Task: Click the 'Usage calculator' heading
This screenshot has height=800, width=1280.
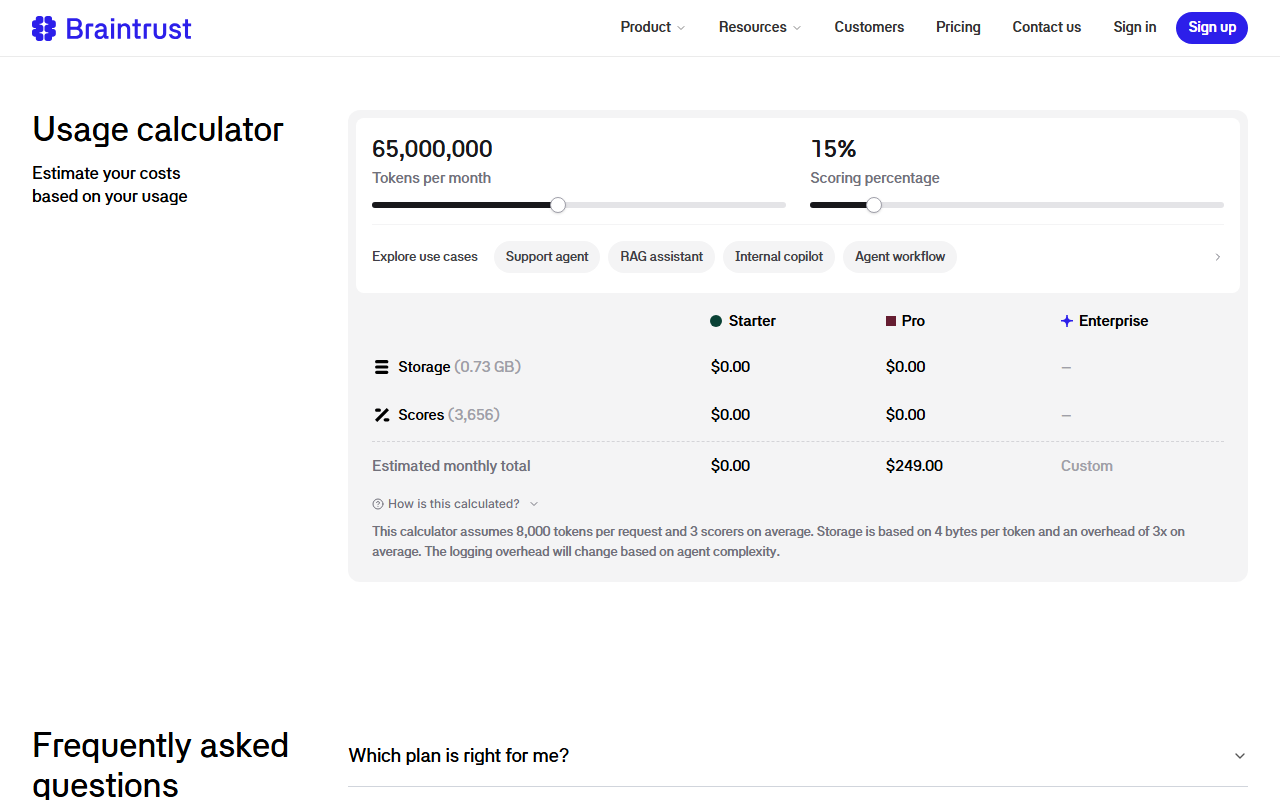Action: [x=158, y=129]
